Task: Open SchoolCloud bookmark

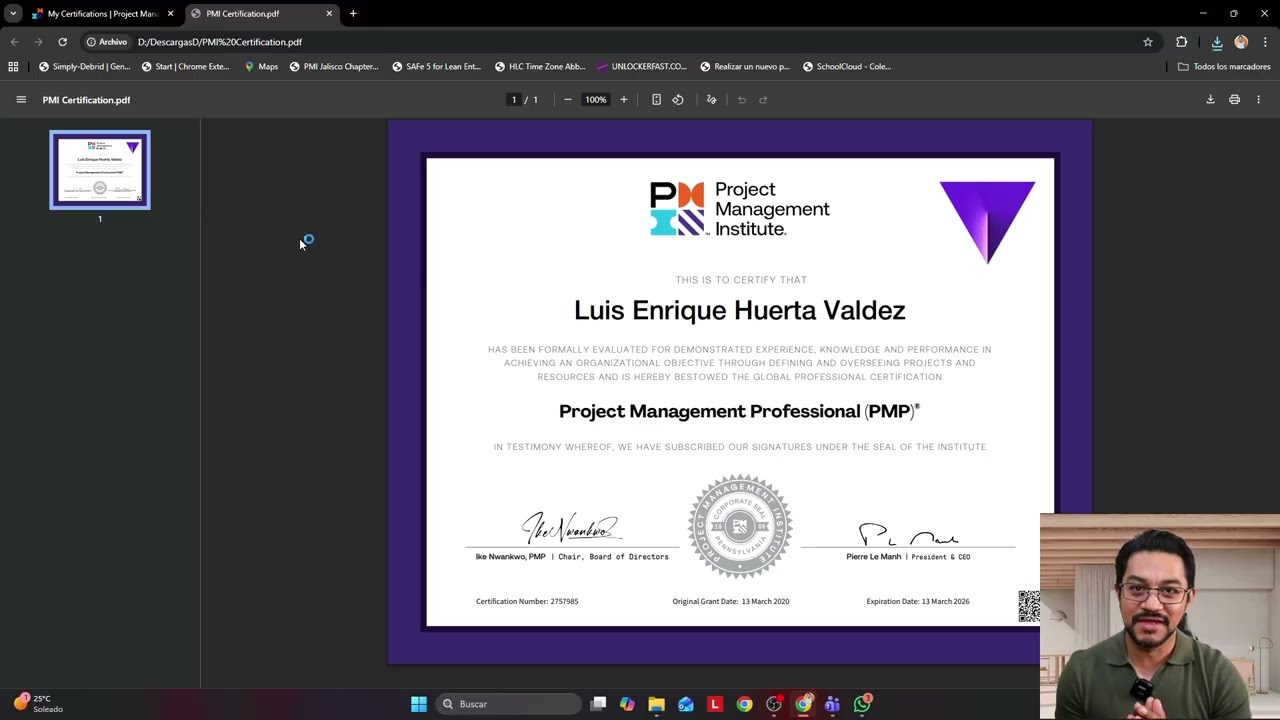Action: [x=847, y=67]
